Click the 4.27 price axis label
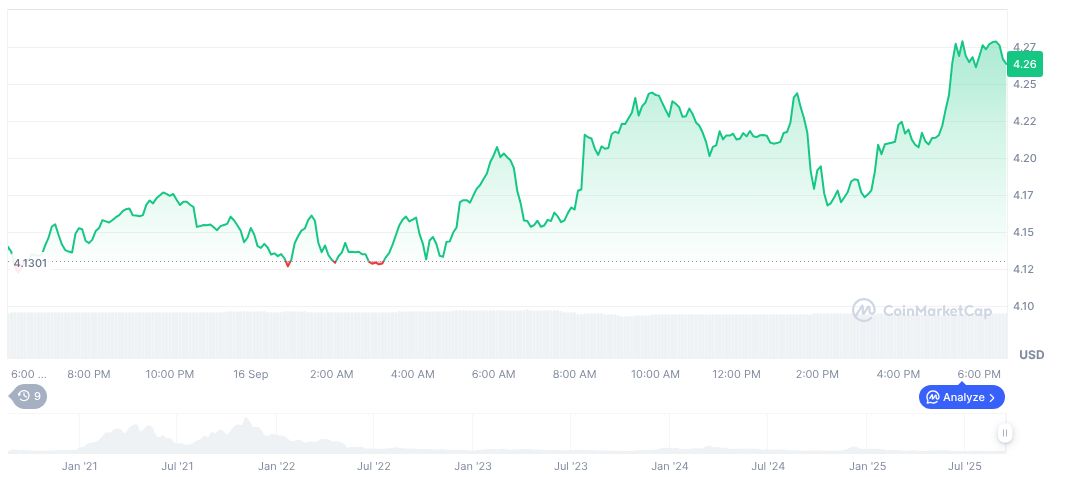The width and height of the screenshot is (1072, 477). point(1024,47)
